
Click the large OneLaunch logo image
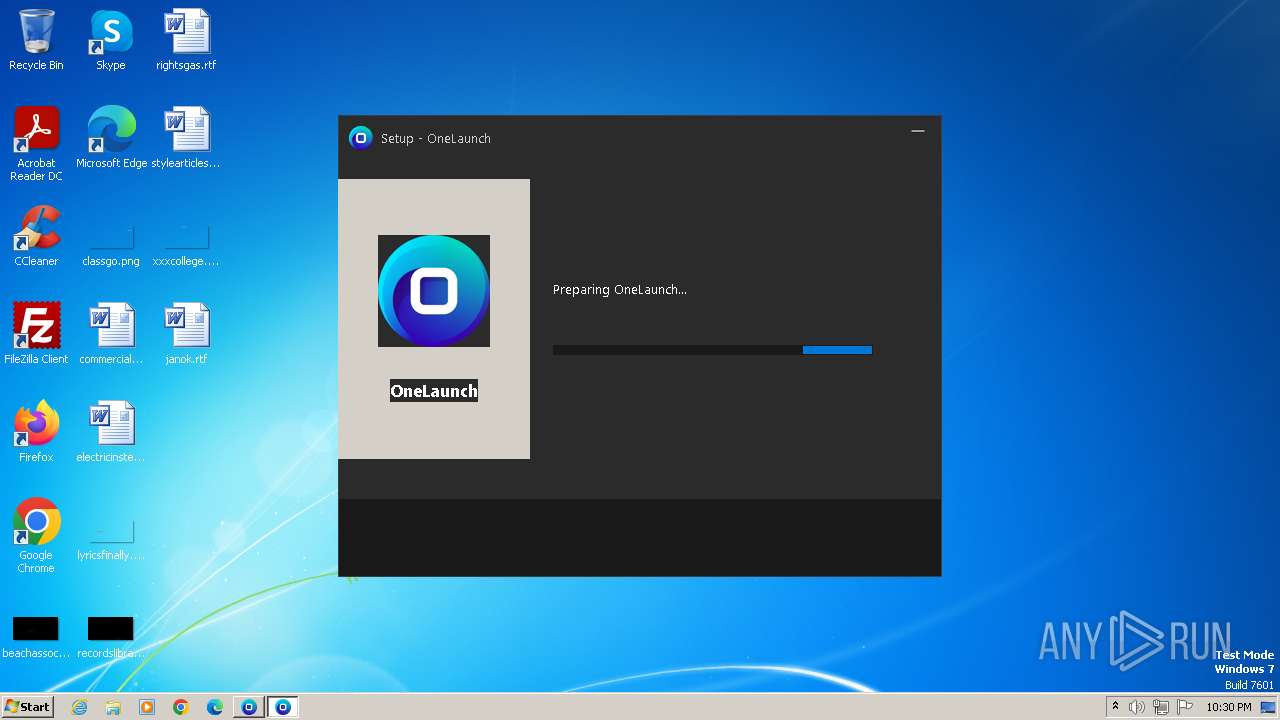(434, 291)
